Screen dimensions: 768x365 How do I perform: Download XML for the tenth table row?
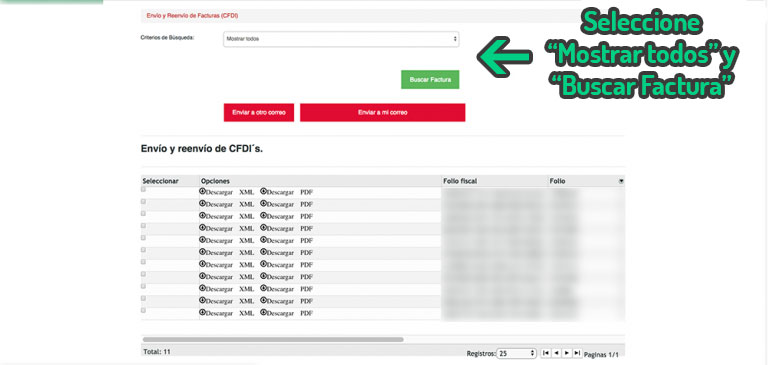pyautogui.click(x=227, y=301)
